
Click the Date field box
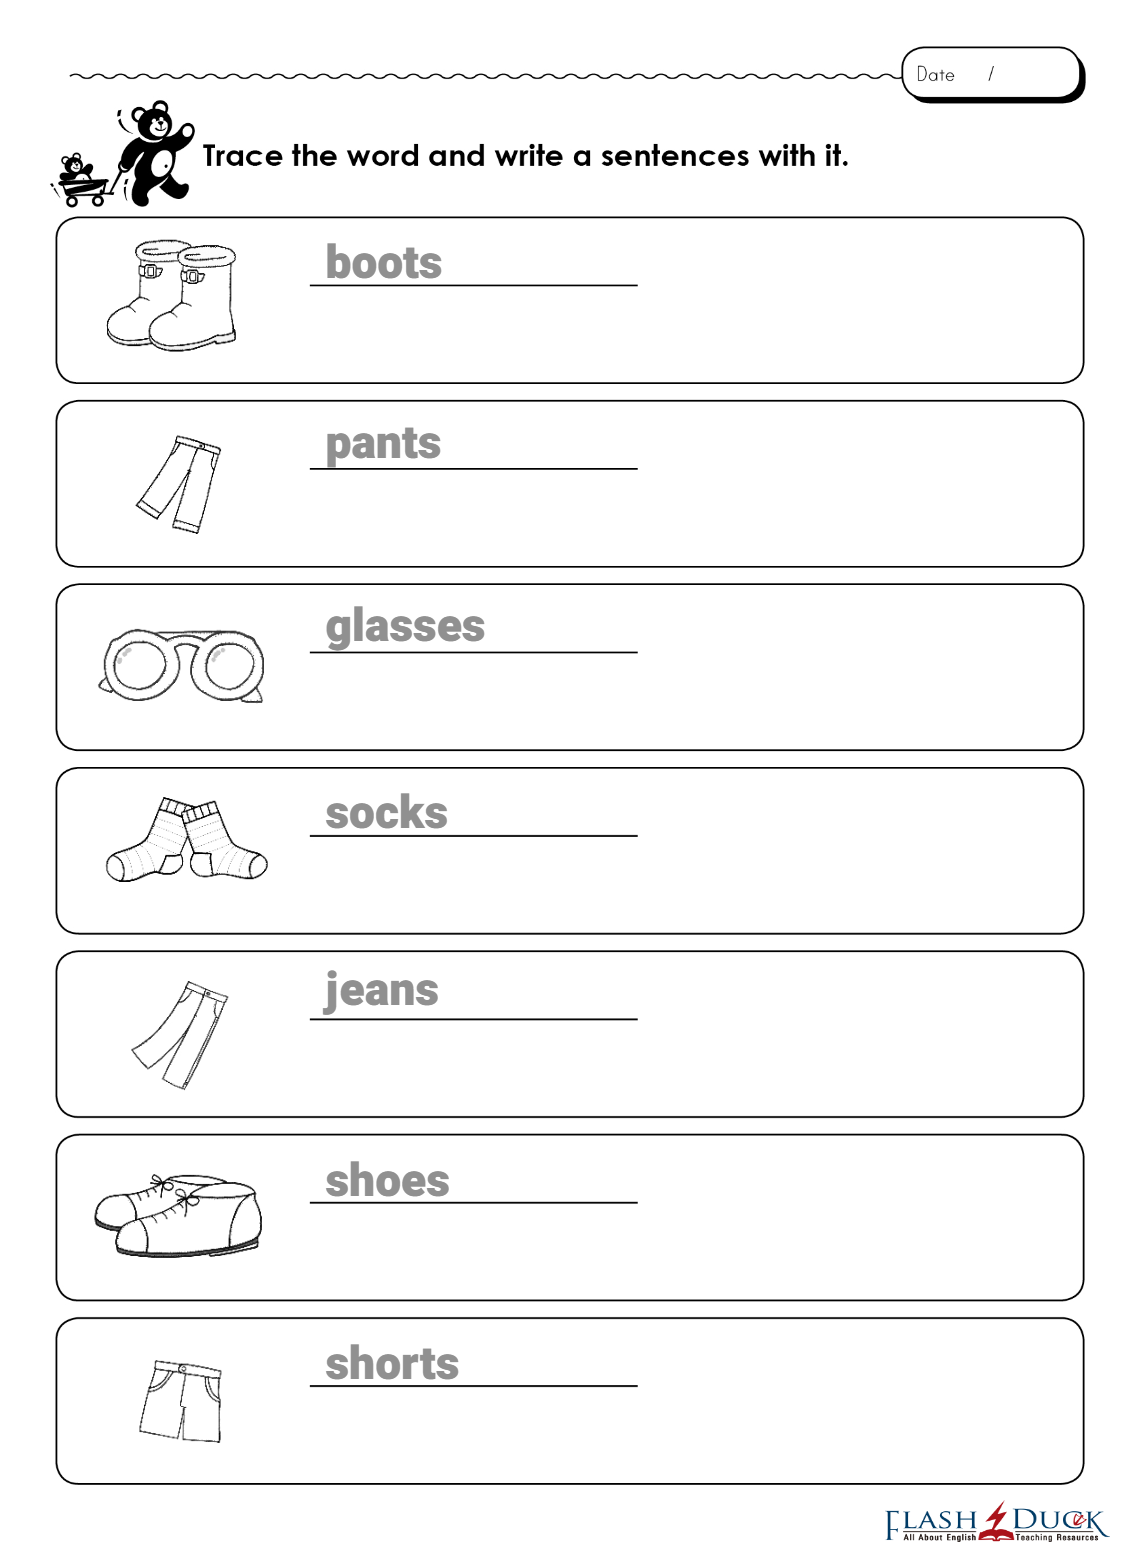click(990, 74)
